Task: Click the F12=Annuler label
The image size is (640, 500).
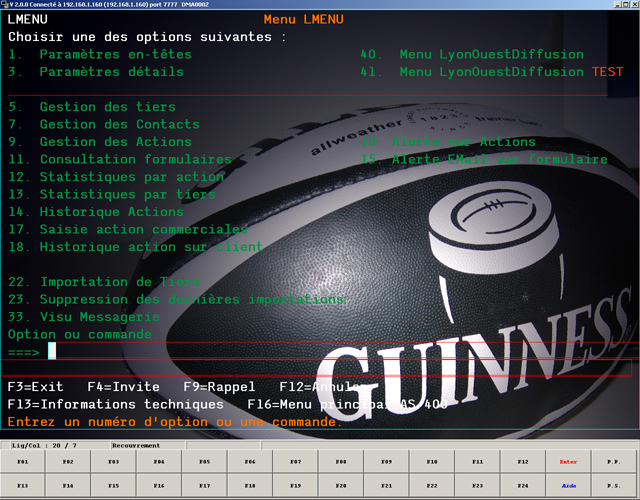Action: 323,387
